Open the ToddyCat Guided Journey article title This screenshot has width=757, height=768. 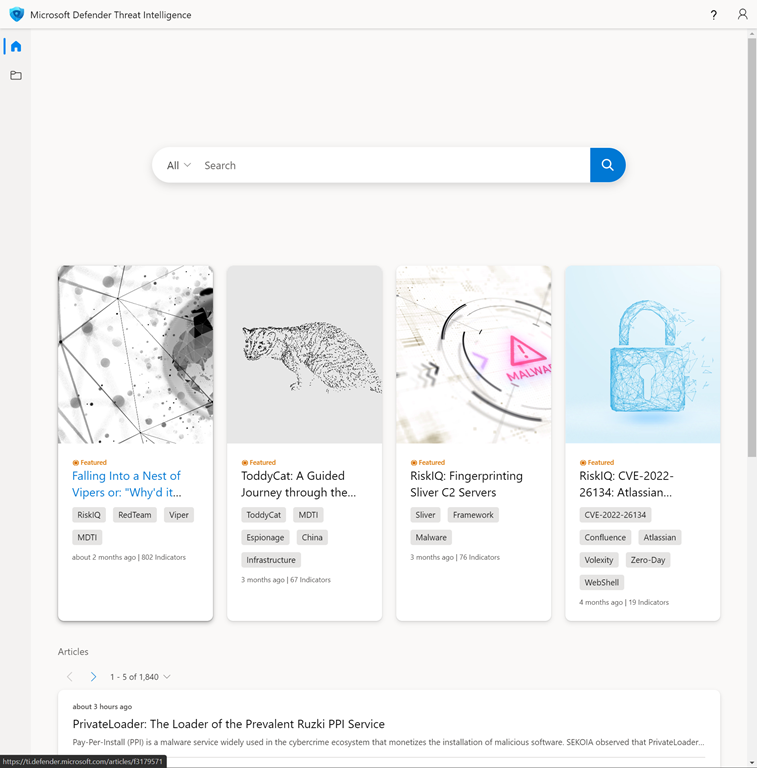coord(298,484)
